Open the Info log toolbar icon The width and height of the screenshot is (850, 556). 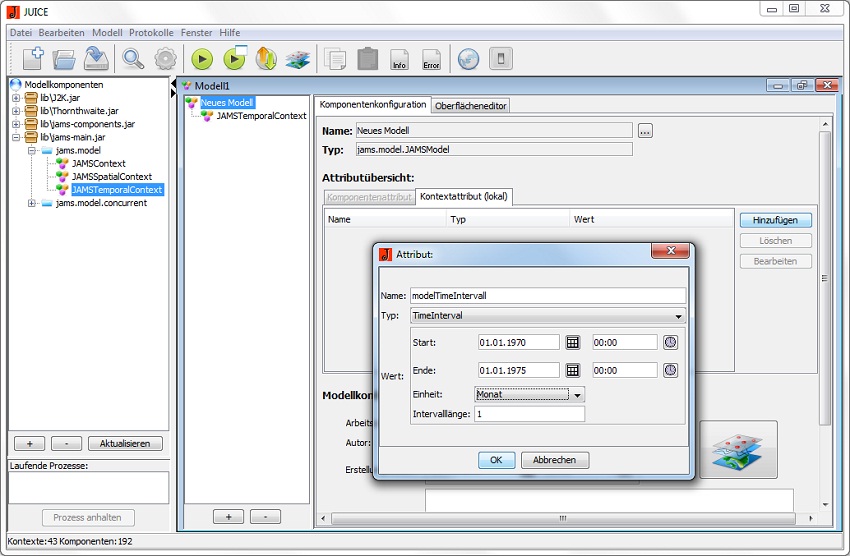coord(399,59)
